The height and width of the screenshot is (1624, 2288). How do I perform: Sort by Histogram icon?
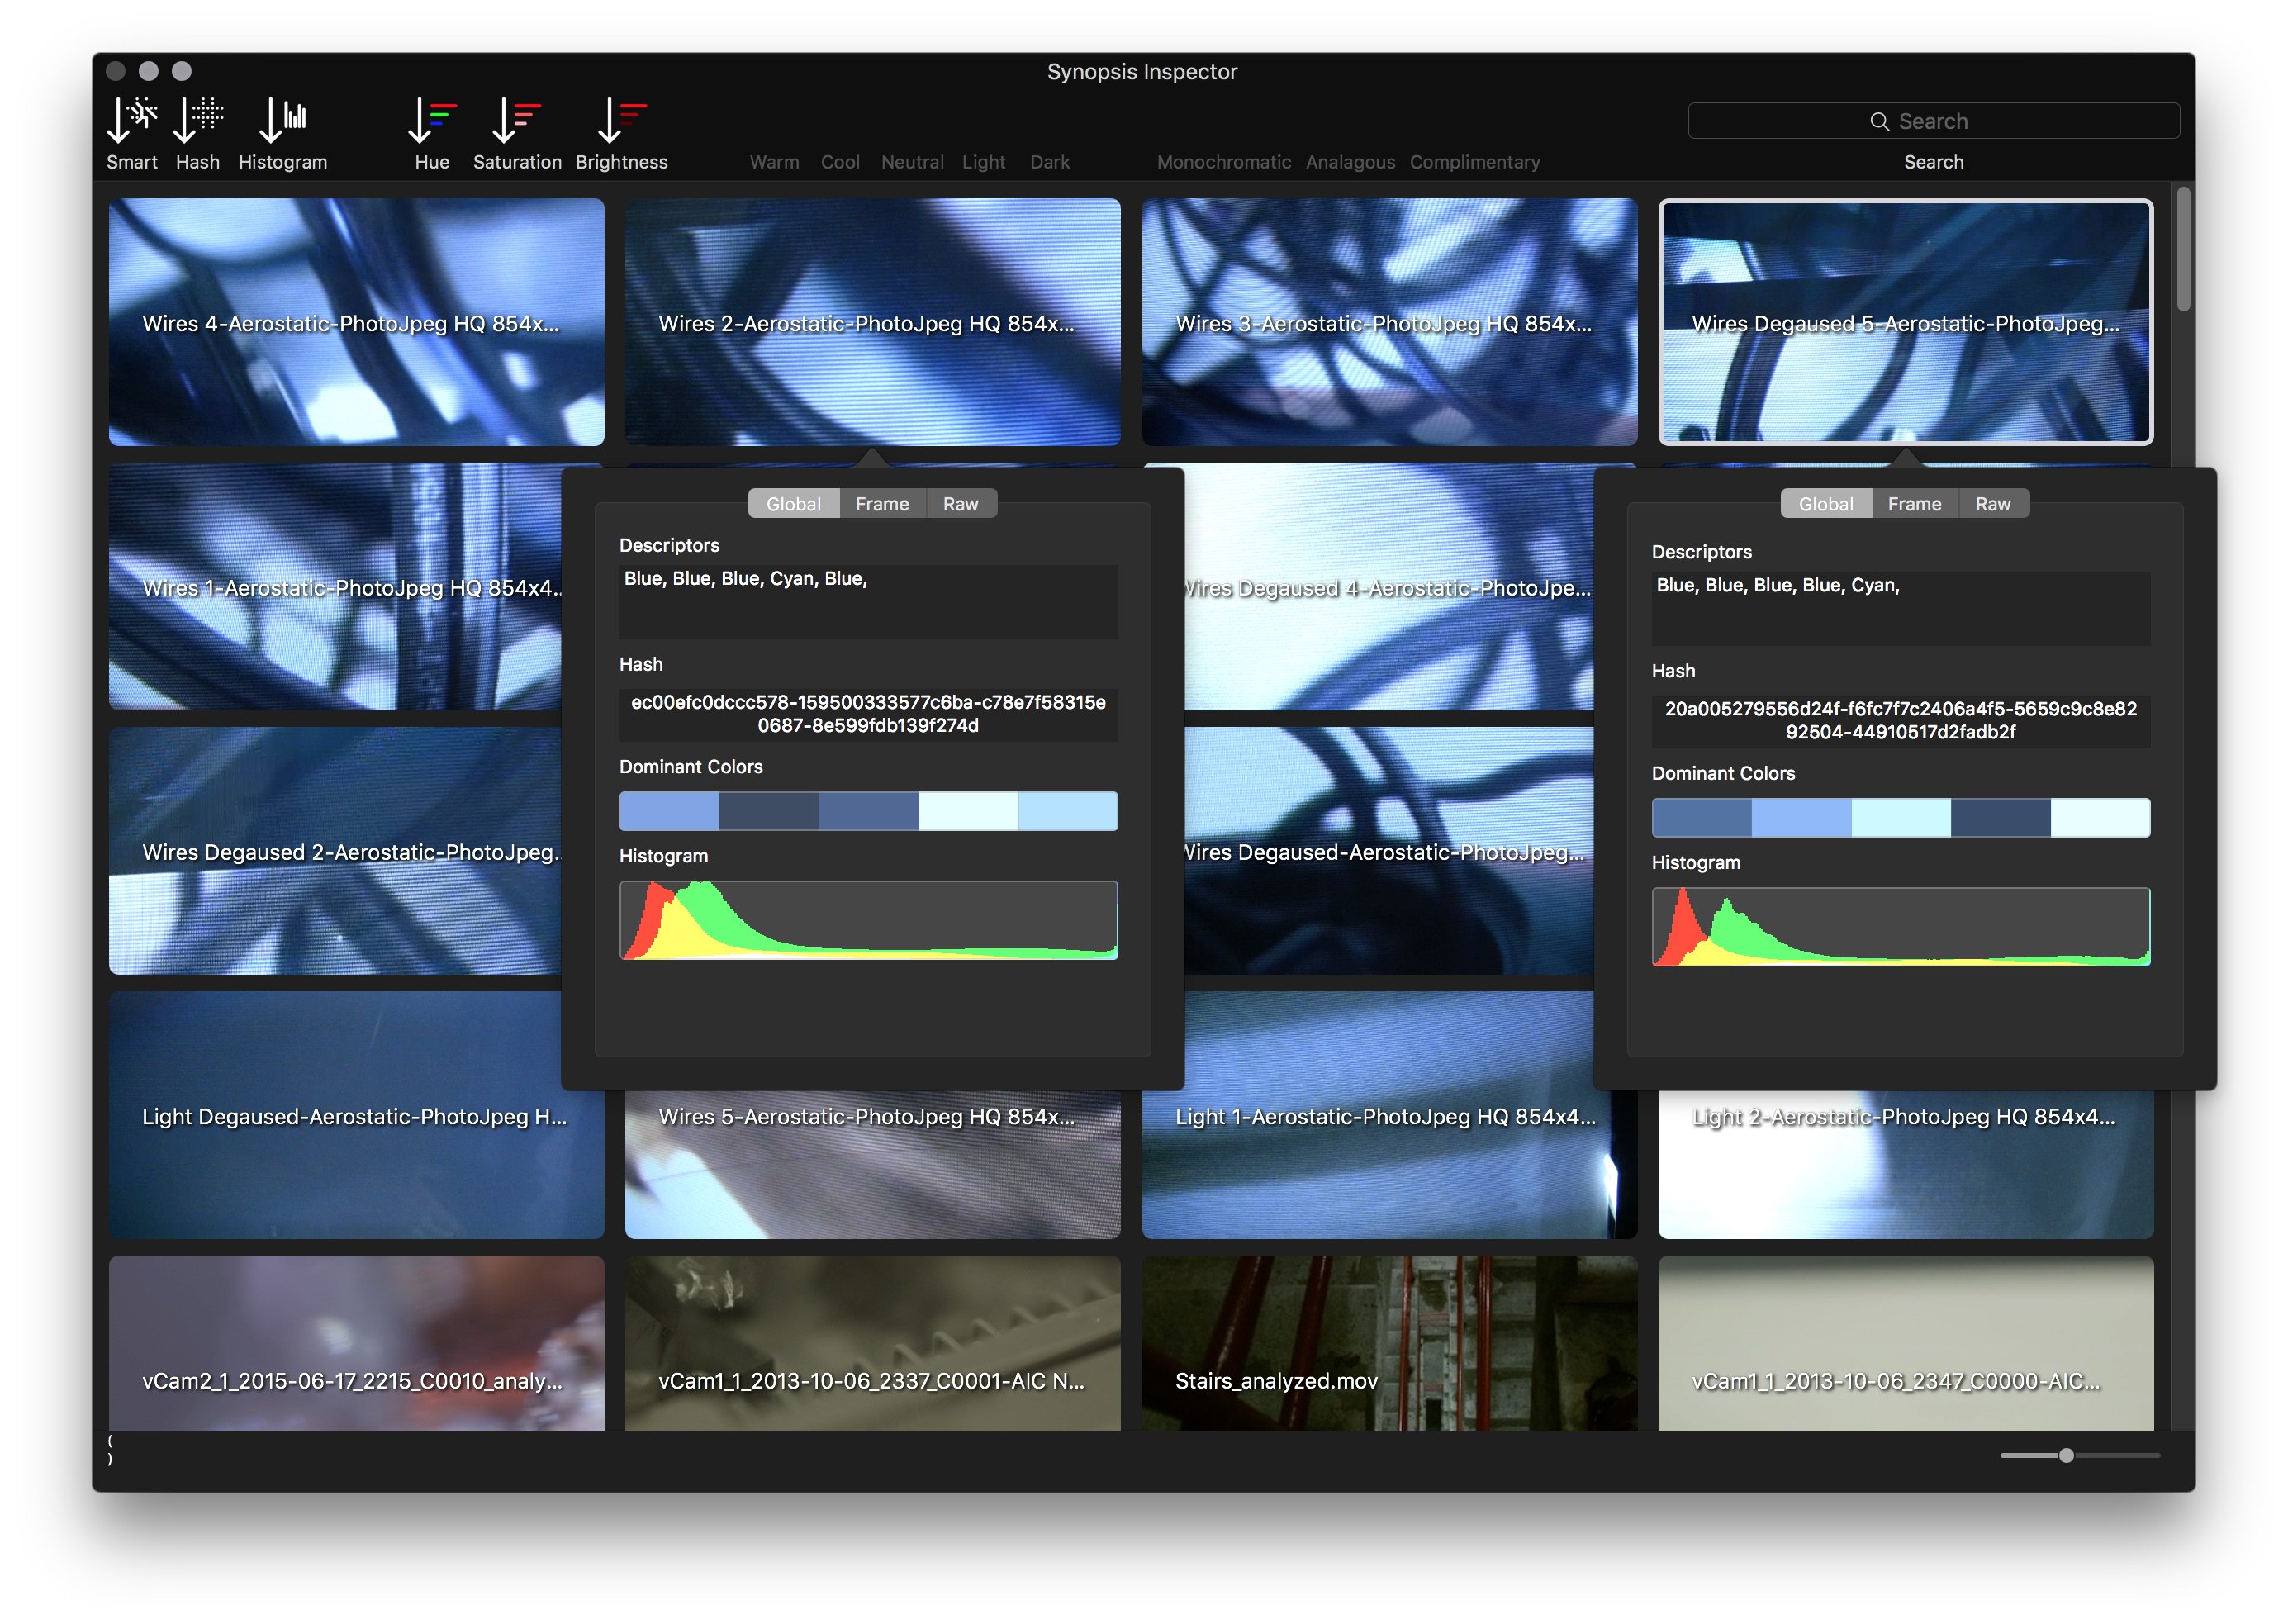point(283,120)
